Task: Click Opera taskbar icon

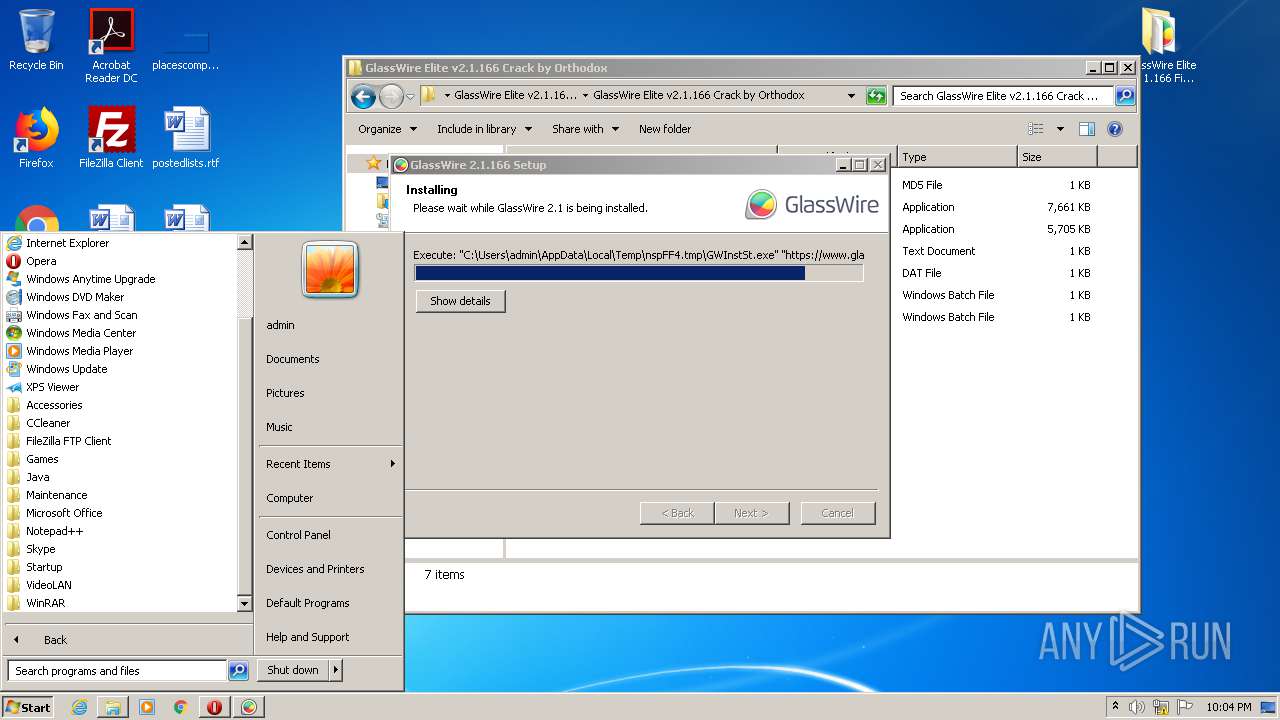Action: pos(214,707)
